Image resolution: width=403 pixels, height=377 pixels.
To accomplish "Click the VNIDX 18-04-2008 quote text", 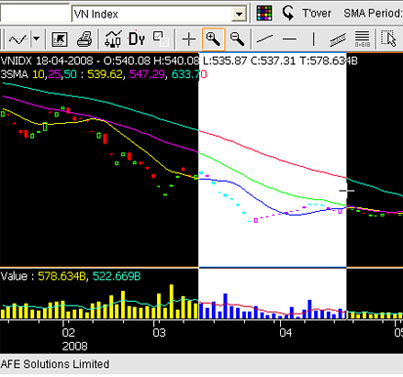I will coord(47,61).
